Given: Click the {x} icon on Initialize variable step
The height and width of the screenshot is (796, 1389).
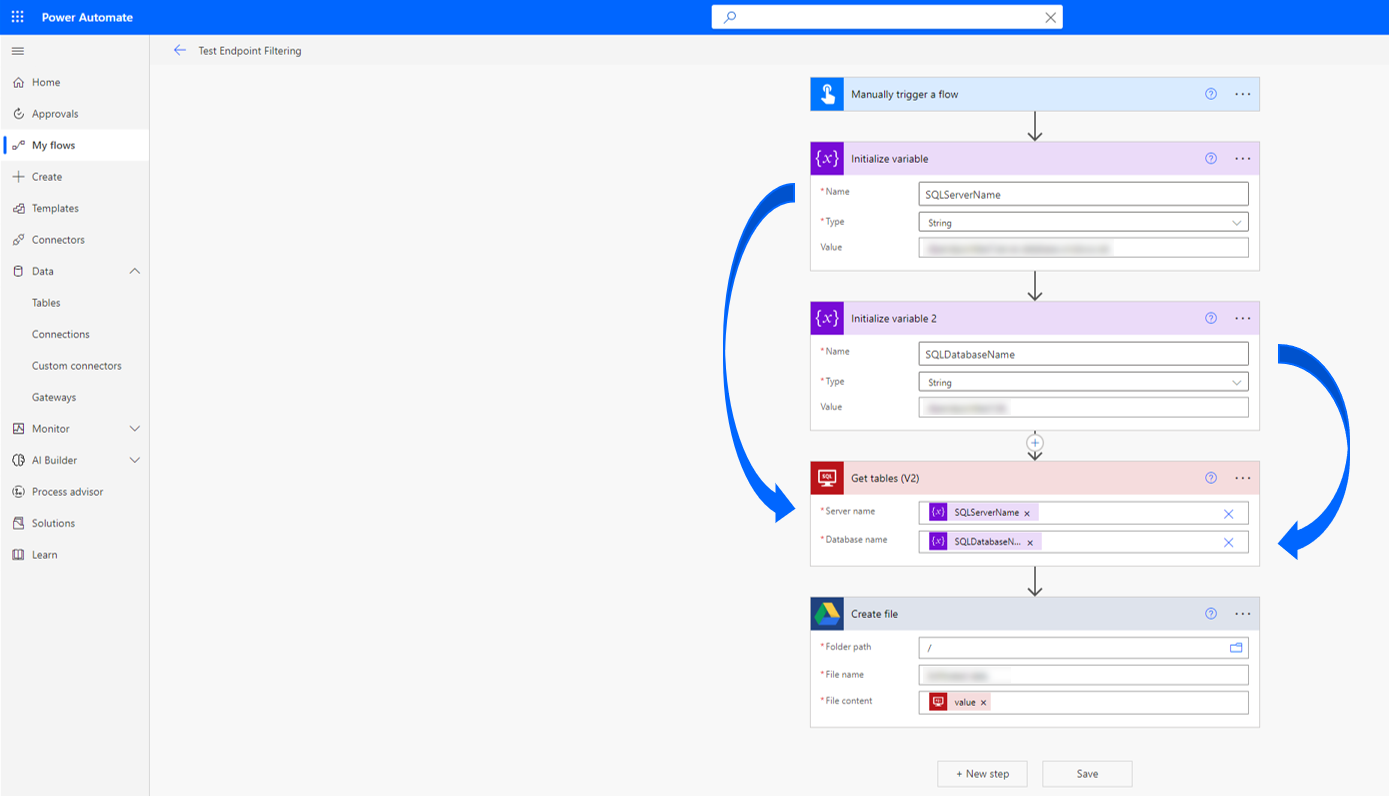Looking at the screenshot, I should point(826,158).
